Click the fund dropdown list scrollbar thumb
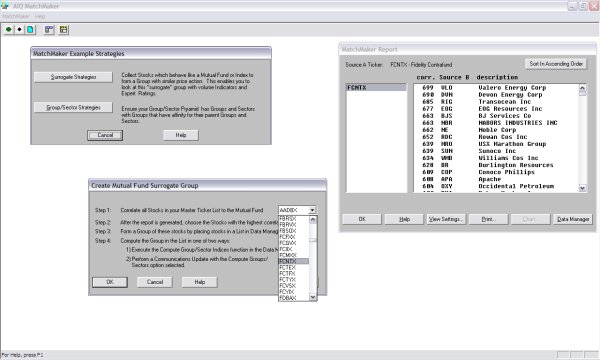 [313, 240]
